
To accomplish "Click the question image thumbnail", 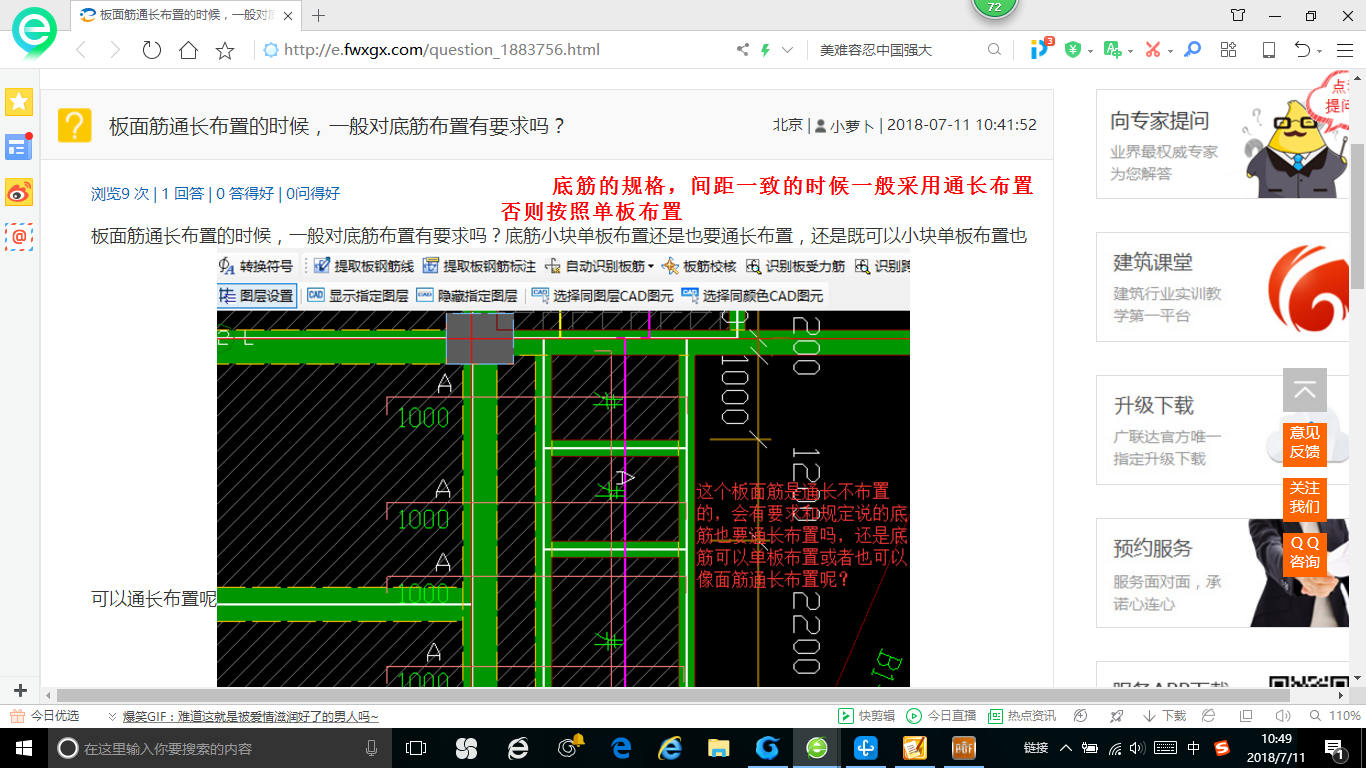I will pos(563,470).
